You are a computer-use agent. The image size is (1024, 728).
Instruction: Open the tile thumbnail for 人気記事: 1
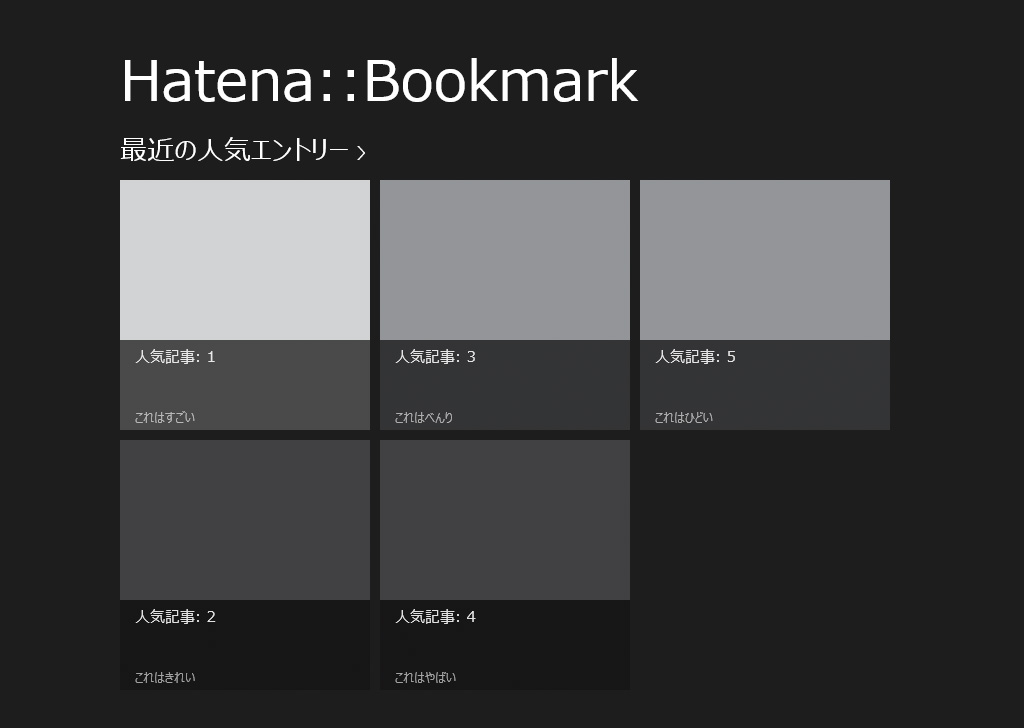(x=245, y=260)
